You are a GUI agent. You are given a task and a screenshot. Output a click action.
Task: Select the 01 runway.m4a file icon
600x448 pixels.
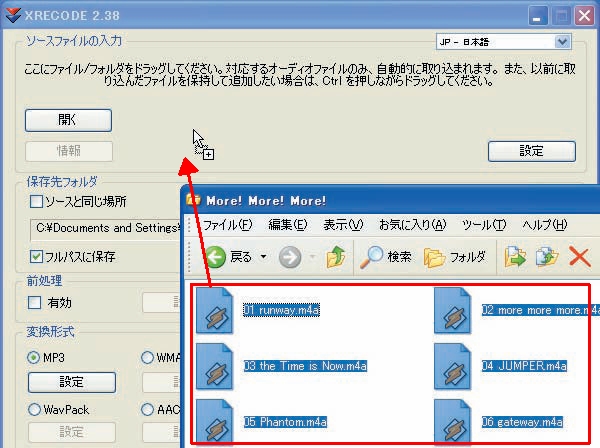[214, 311]
